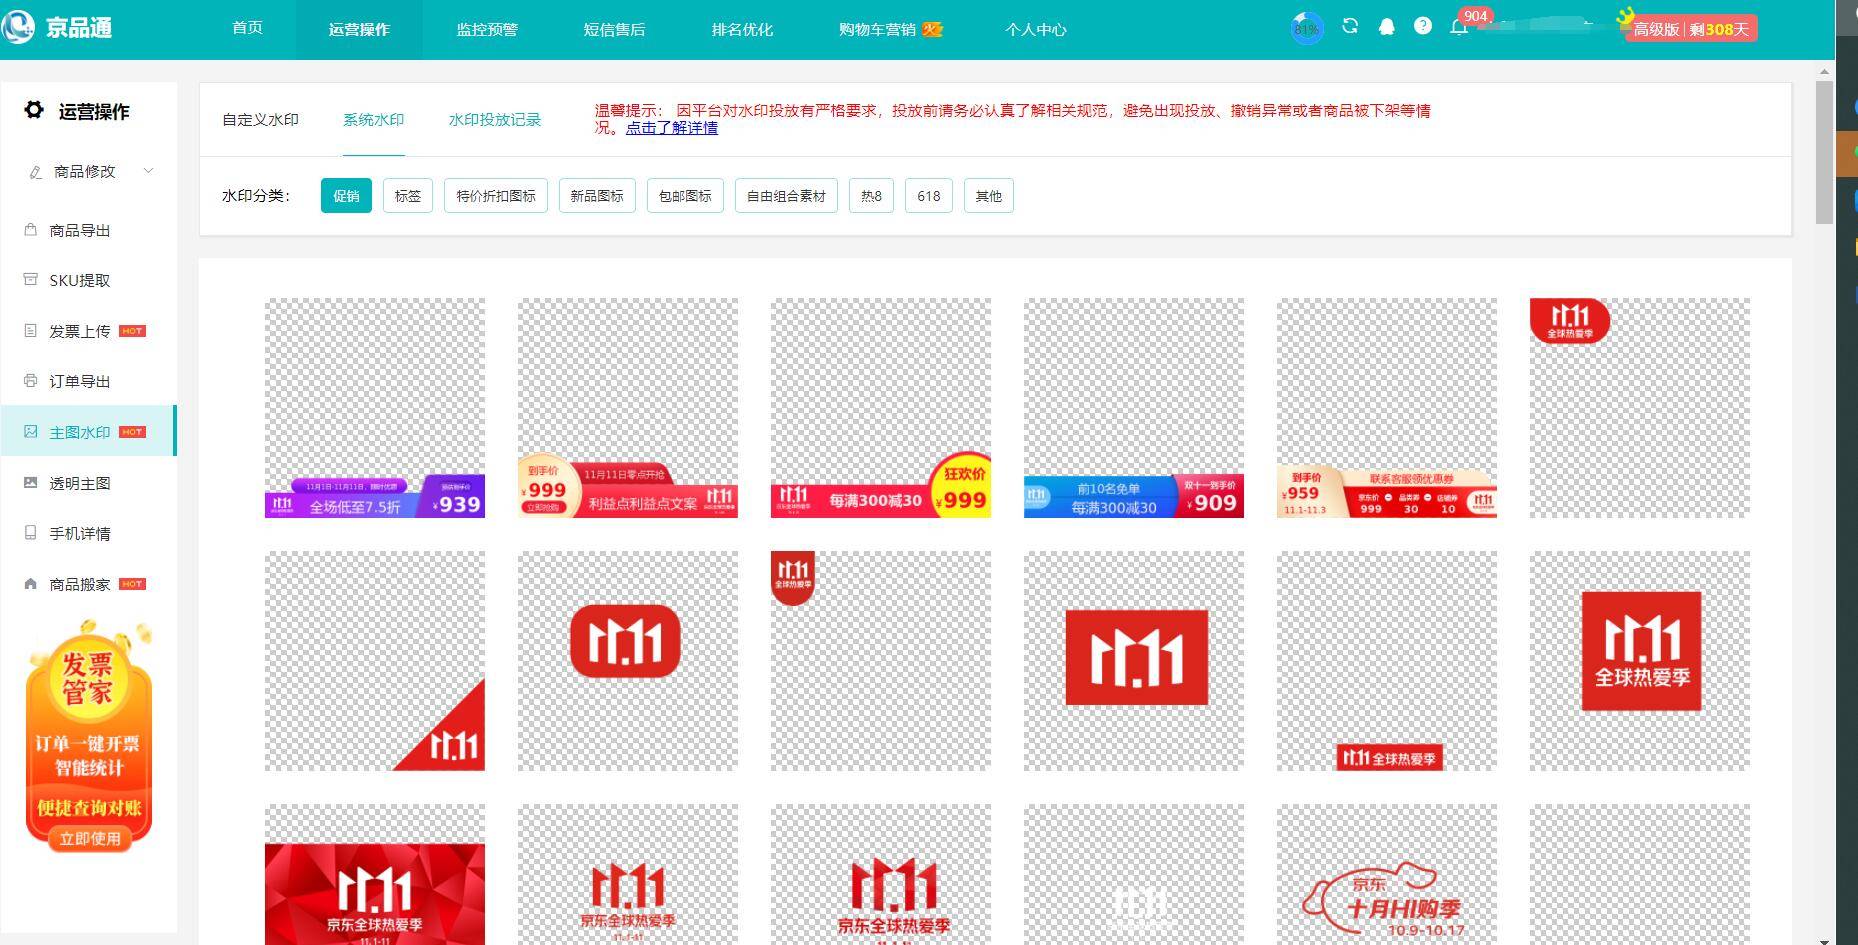The height and width of the screenshot is (945, 1858).
Task: Select the 前10名免单 blue watermark
Action: tap(1134, 408)
